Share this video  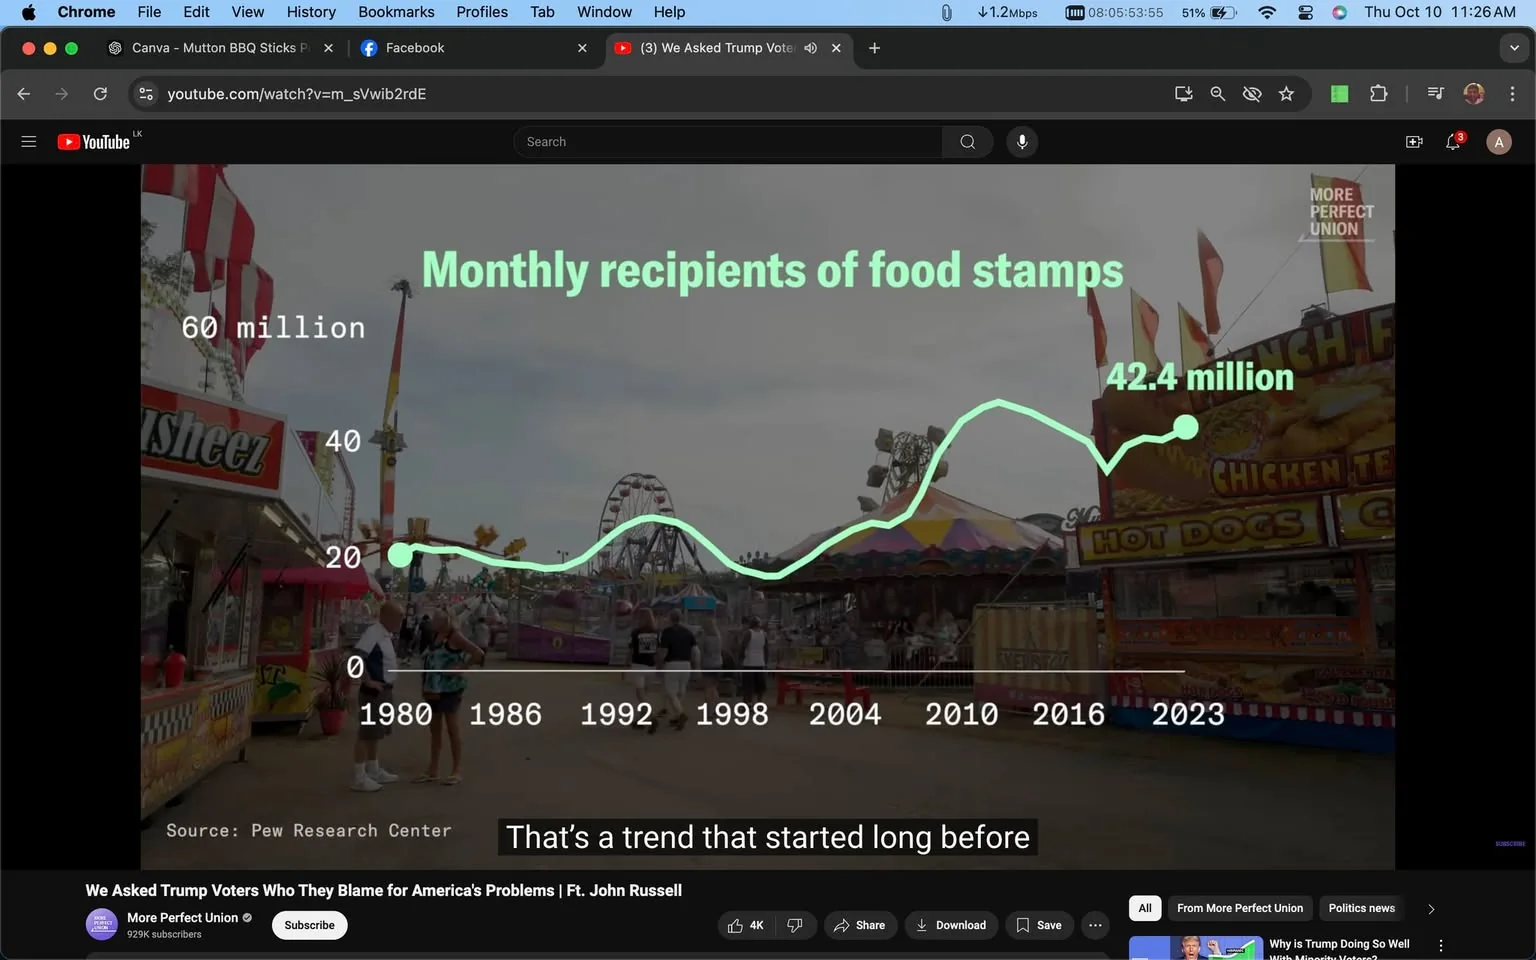click(x=860, y=926)
